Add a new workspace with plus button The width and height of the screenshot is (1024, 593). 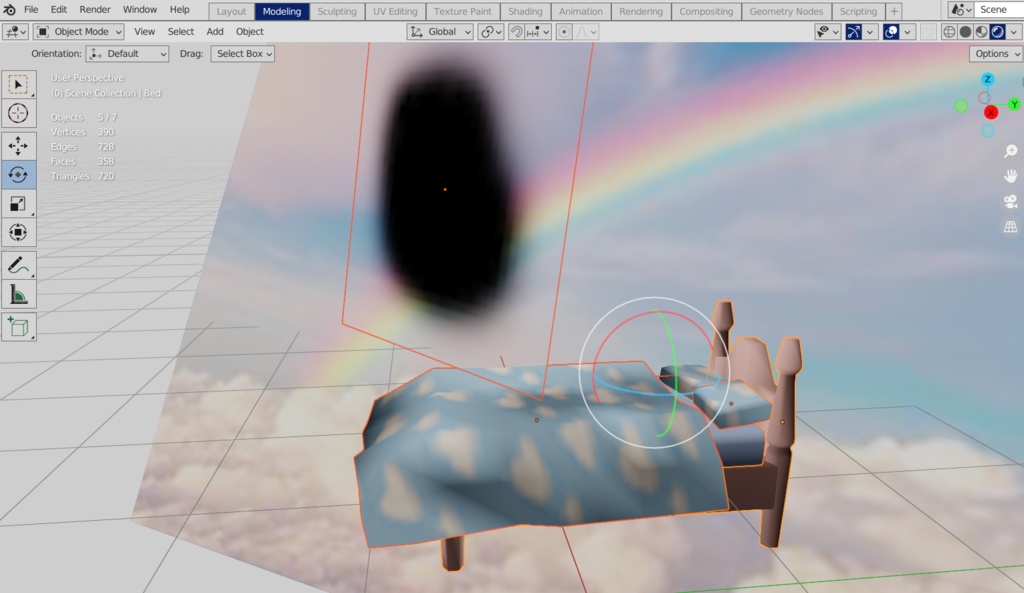coord(894,11)
